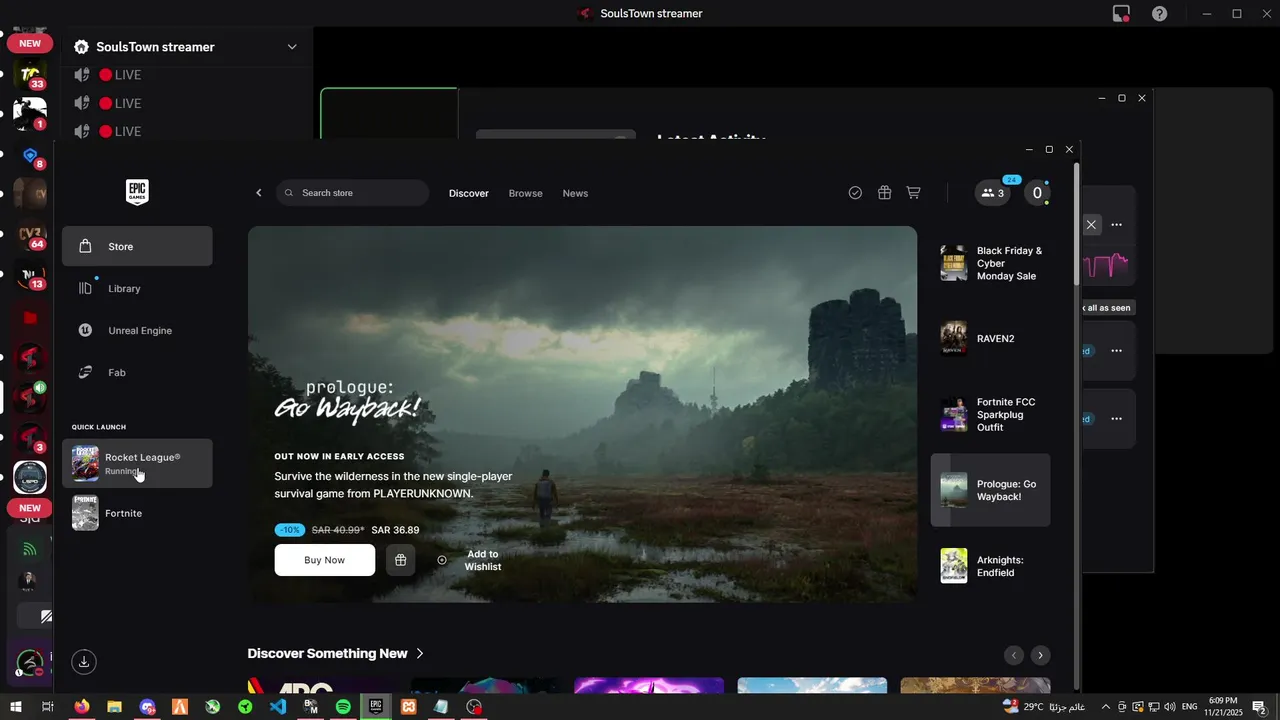Viewport: 1280px width, 720px height.
Task: Click Discover Something New heading link
Action: (327, 653)
